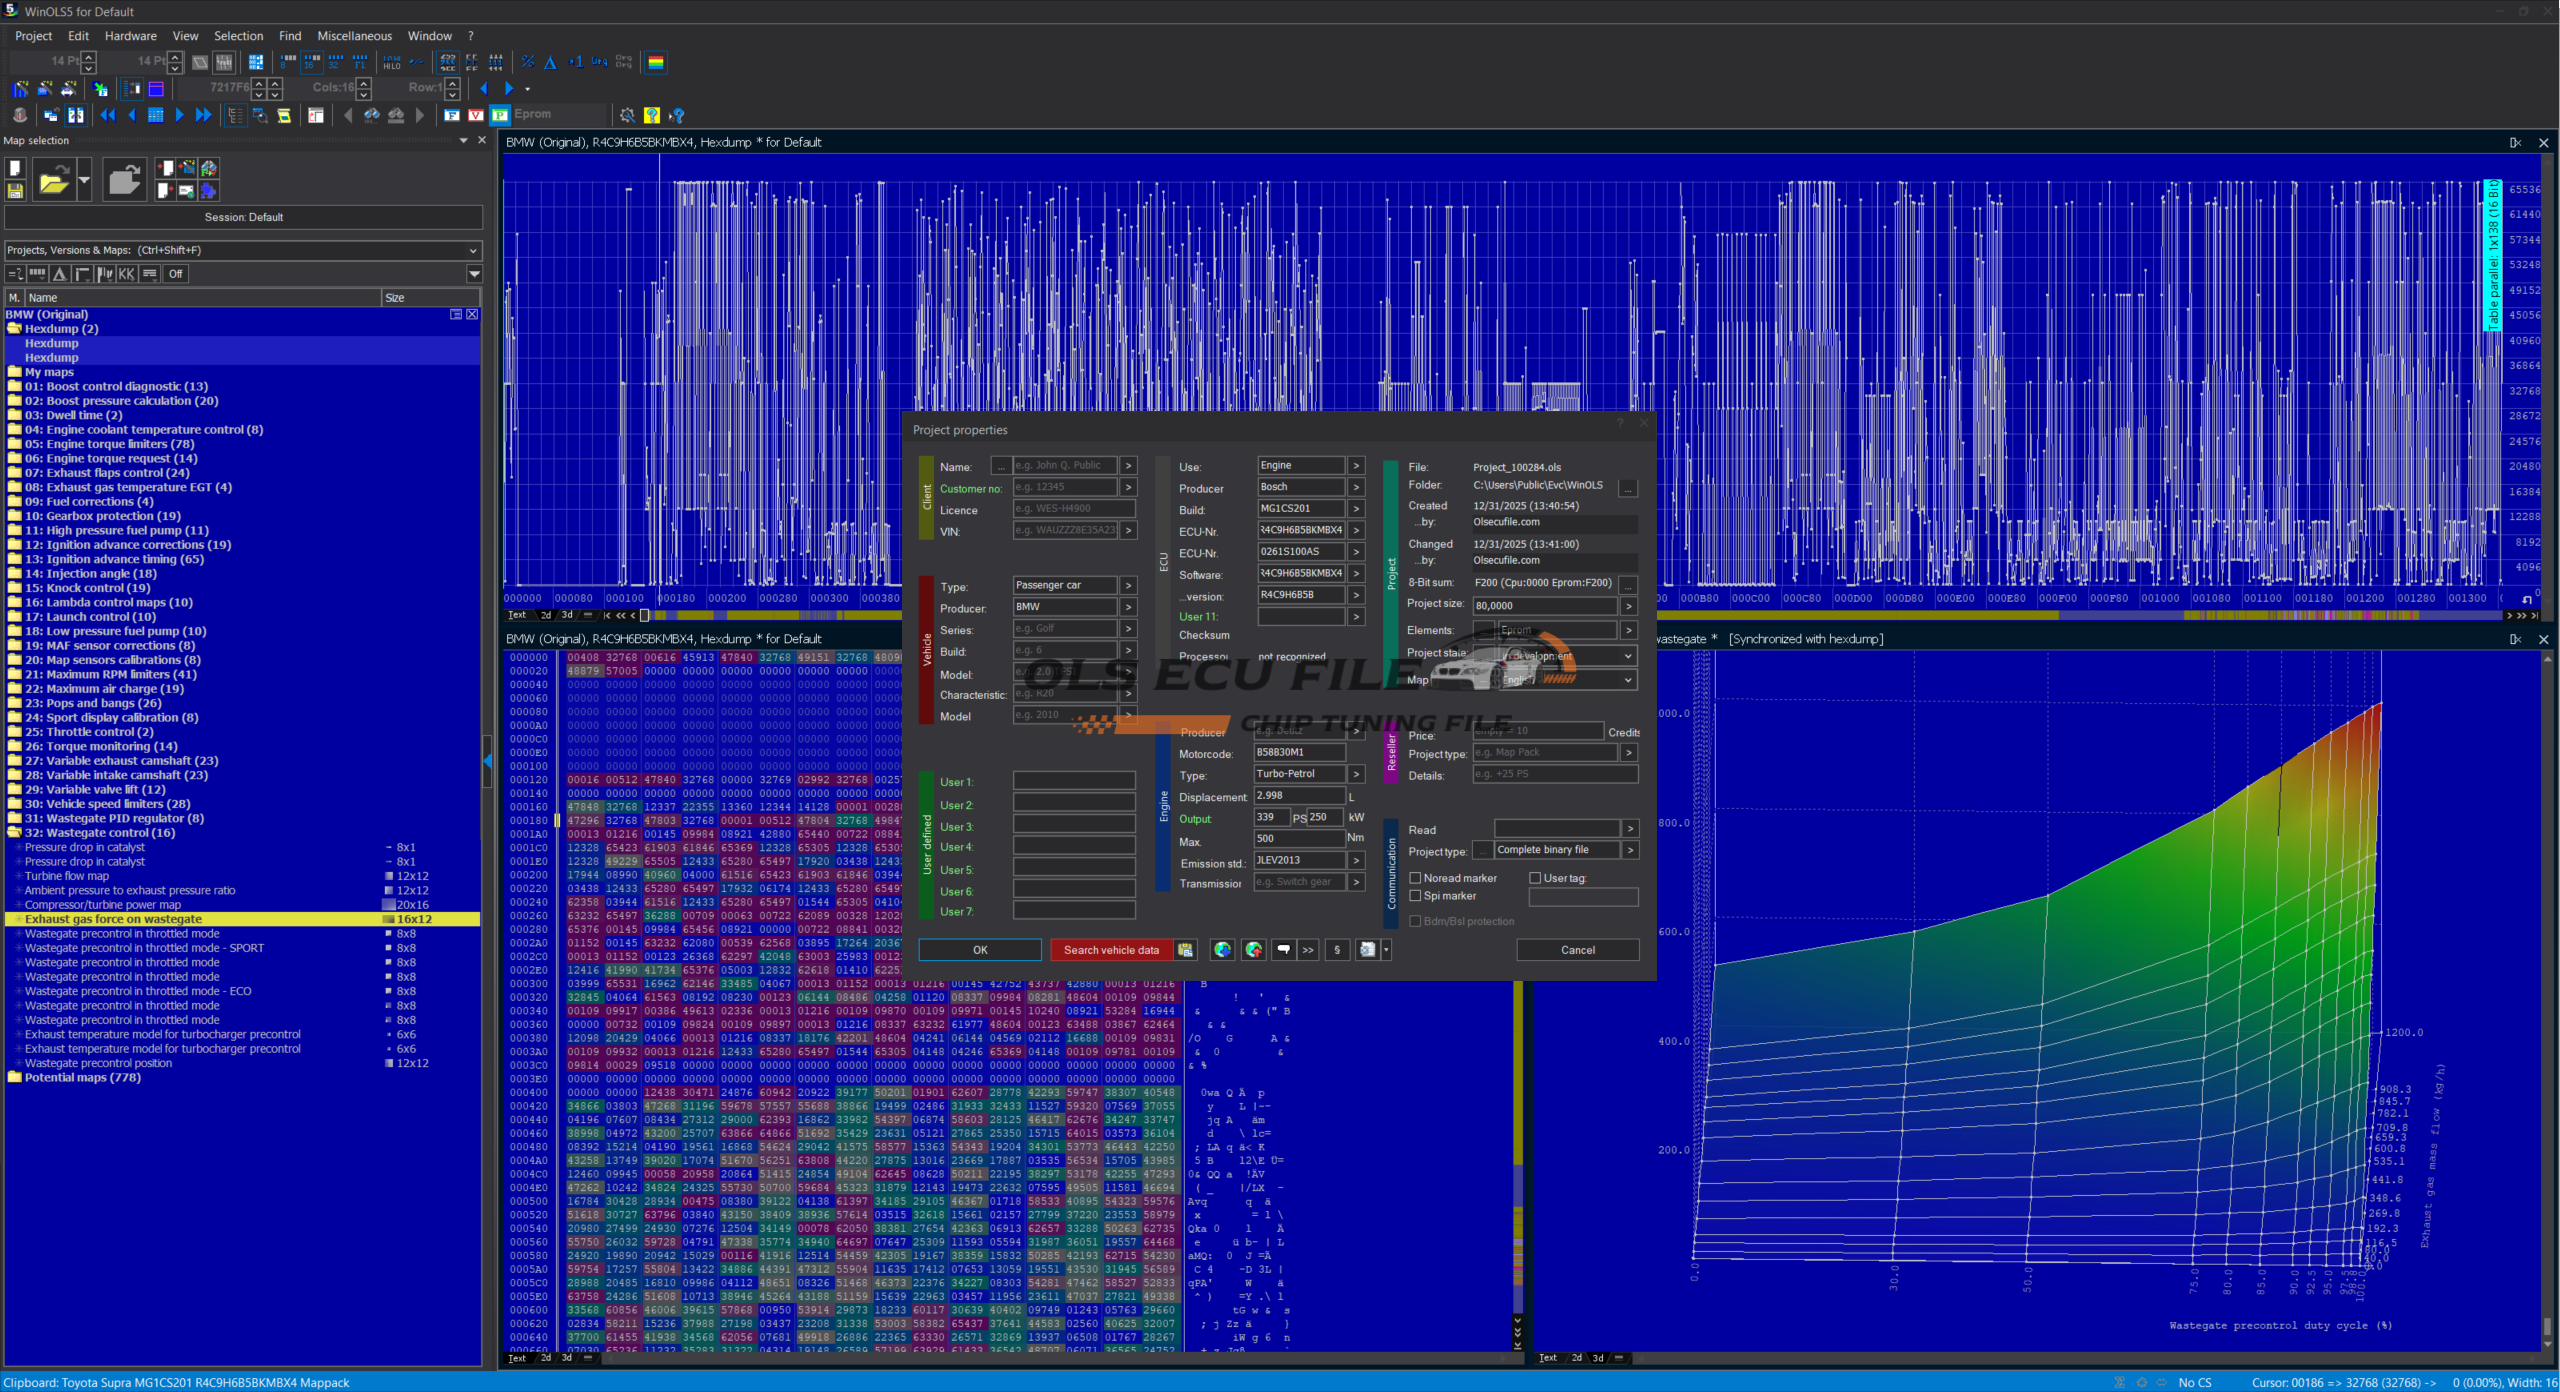Viewport: 2560px width, 1392px height.
Task: Check the Spi marker checkbox
Action: tap(1415, 896)
